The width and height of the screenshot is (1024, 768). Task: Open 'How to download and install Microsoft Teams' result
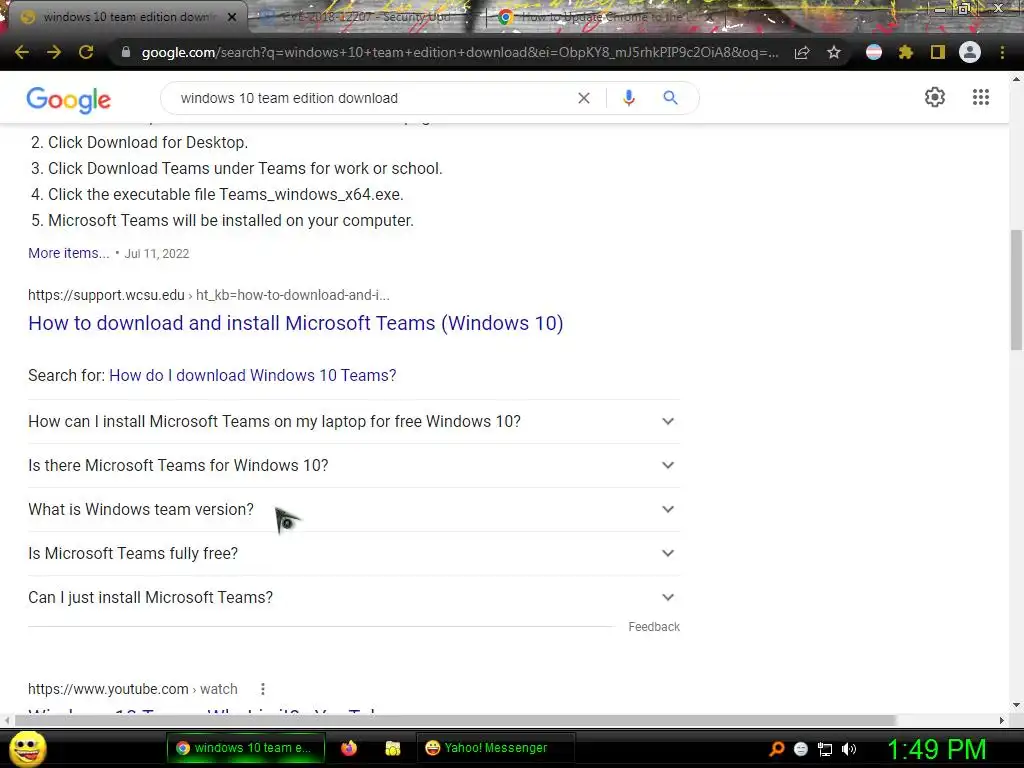295,323
